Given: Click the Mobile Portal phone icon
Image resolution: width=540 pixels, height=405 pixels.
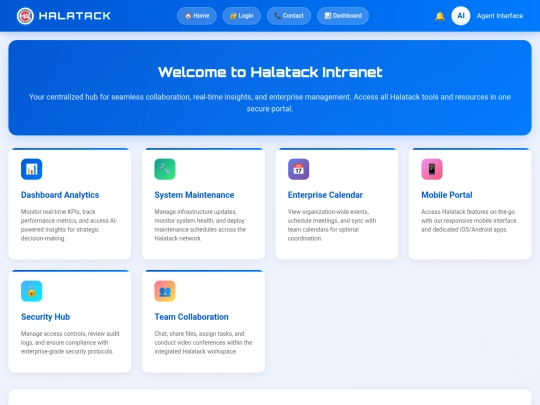Looking at the screenshot, I should point(432,169).
